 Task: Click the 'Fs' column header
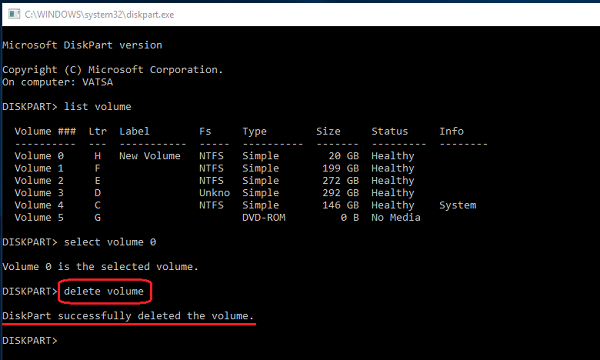[205, 131]
